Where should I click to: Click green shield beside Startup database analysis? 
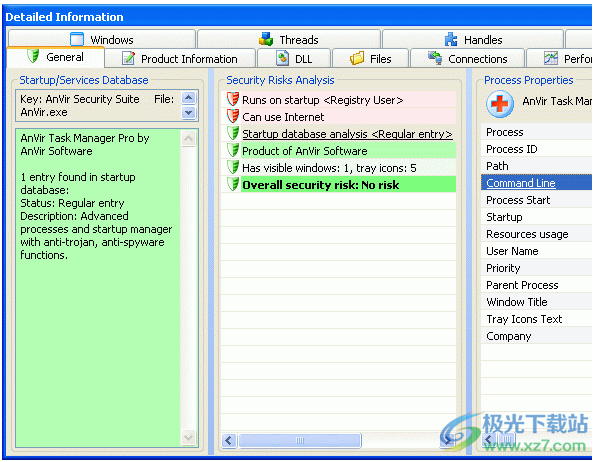pos(233,133)
